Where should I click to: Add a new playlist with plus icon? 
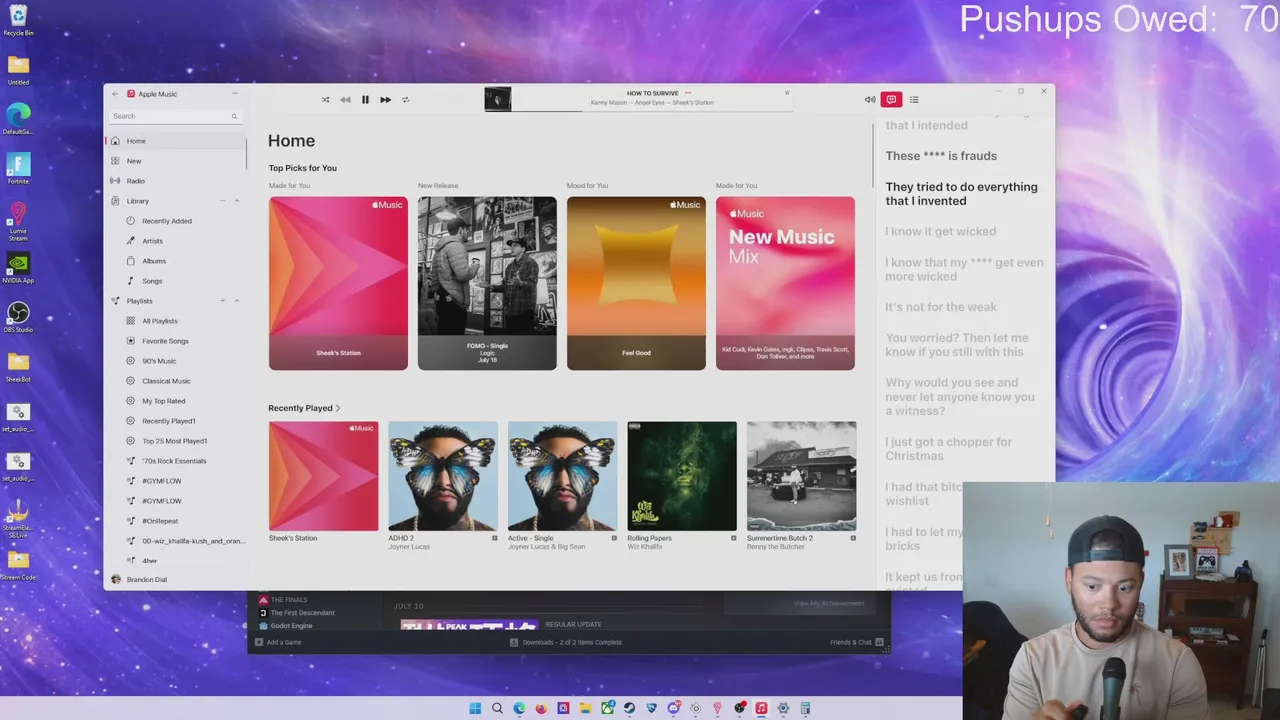(223, 301)
